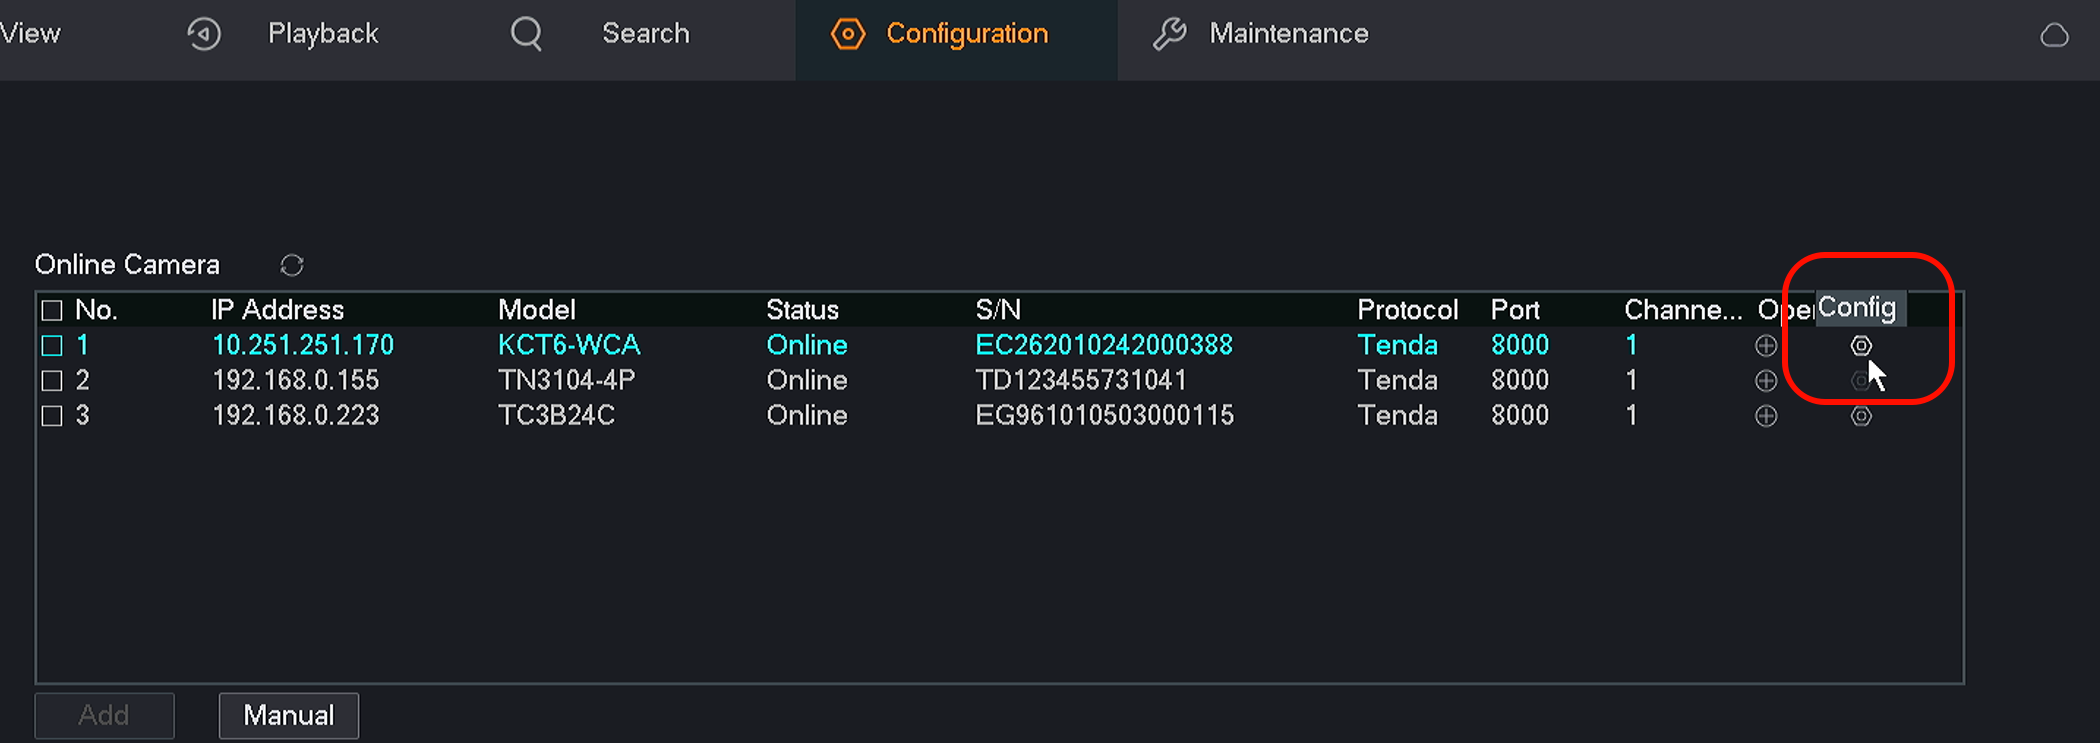Click add icon for camera 10.251.251.170

[1766, 346]
